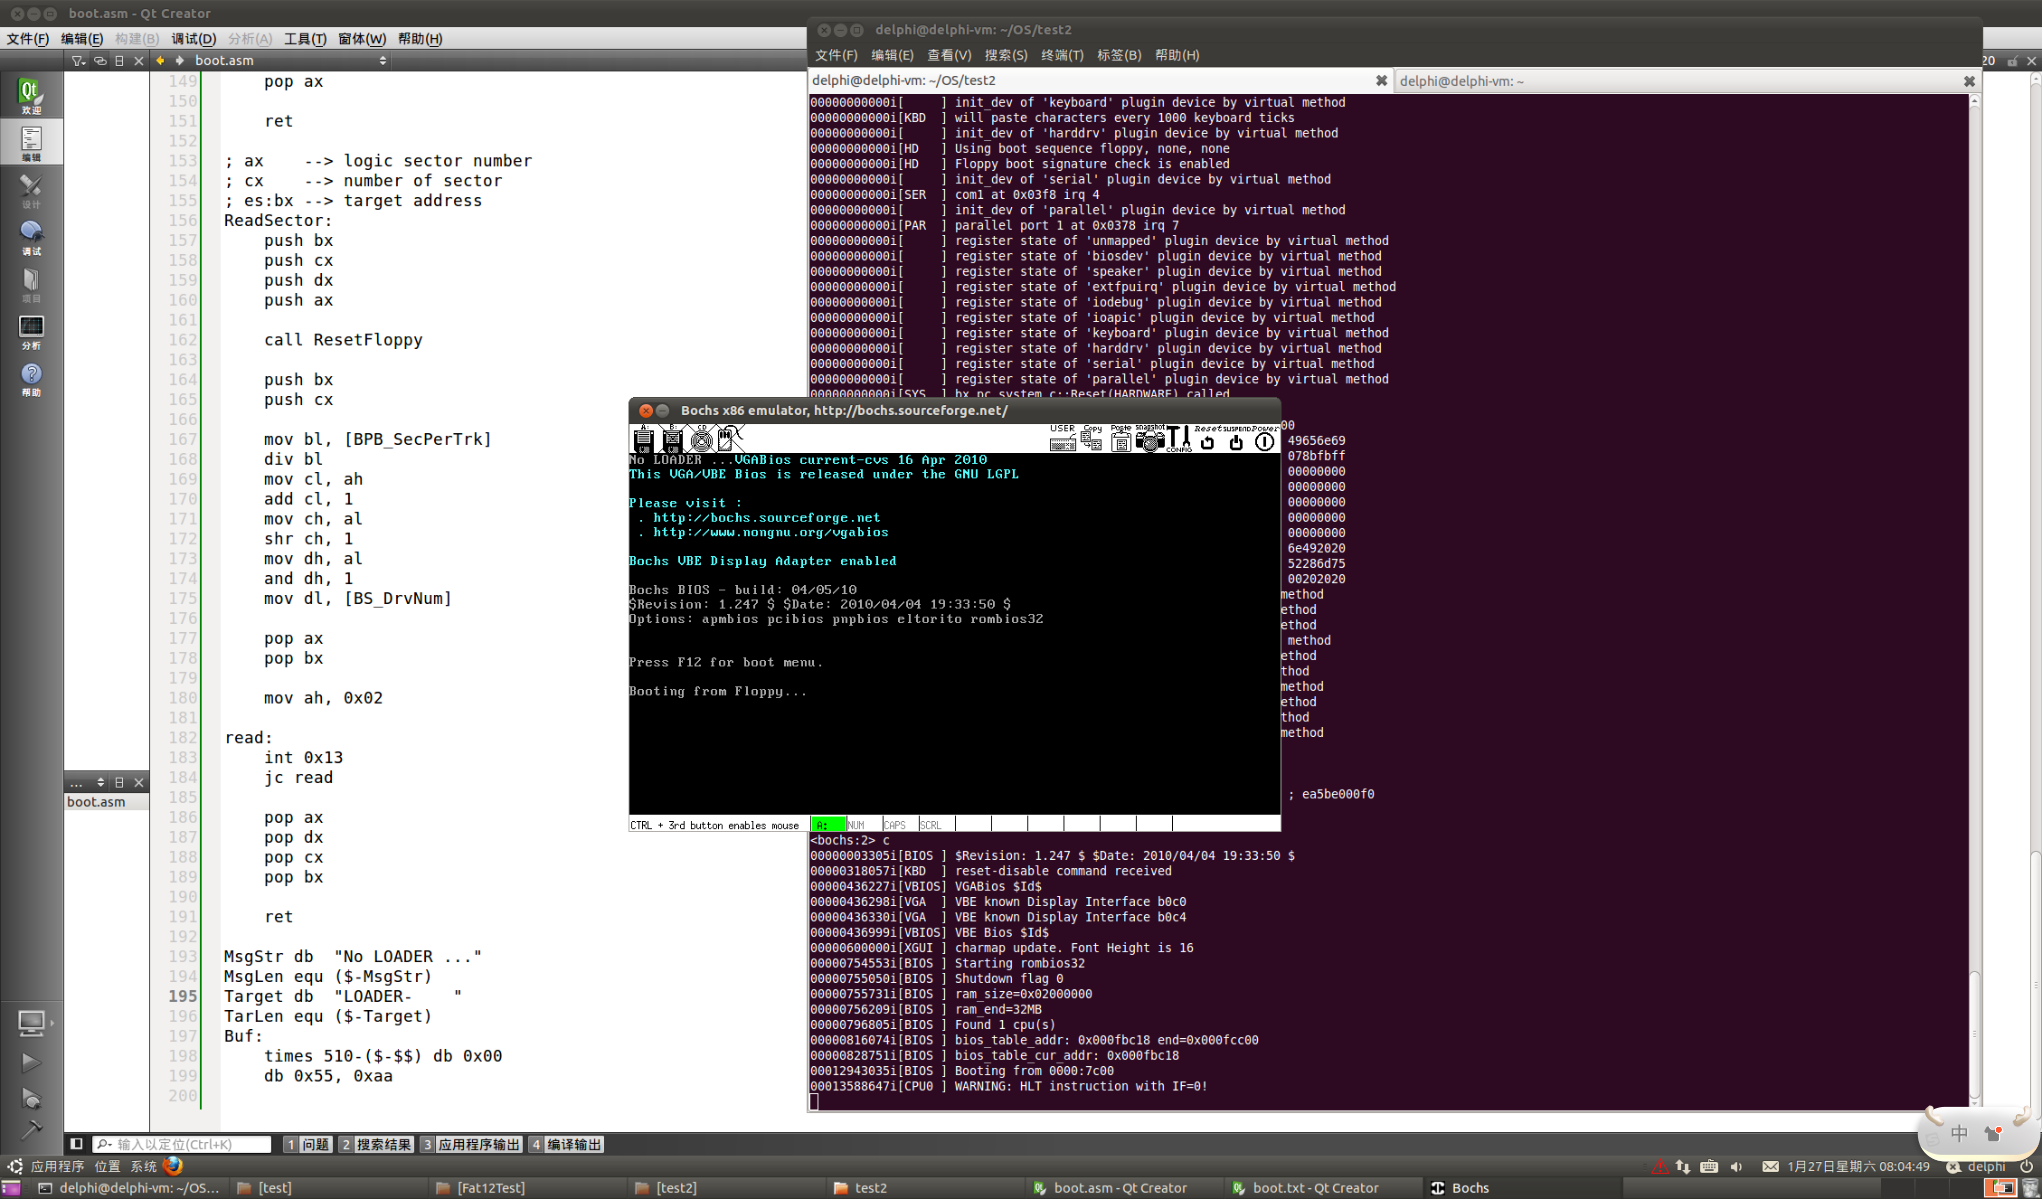Switch to the delphi@delphi-vm: ~ terminal tab
This screenshot has width=2042, height=1199.
pyautogui.click(x=1461, y=81)
